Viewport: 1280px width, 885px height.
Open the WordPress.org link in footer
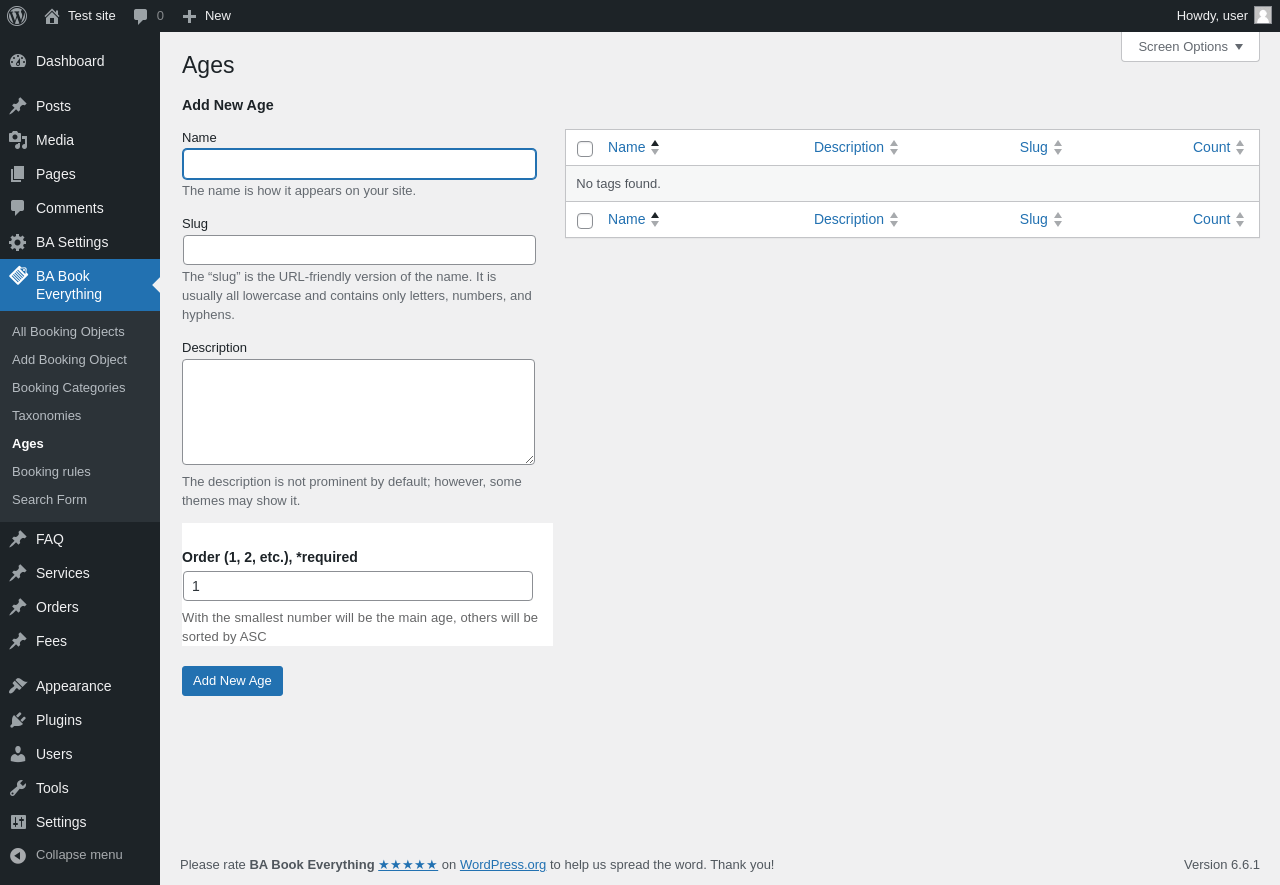click(503, 865)
